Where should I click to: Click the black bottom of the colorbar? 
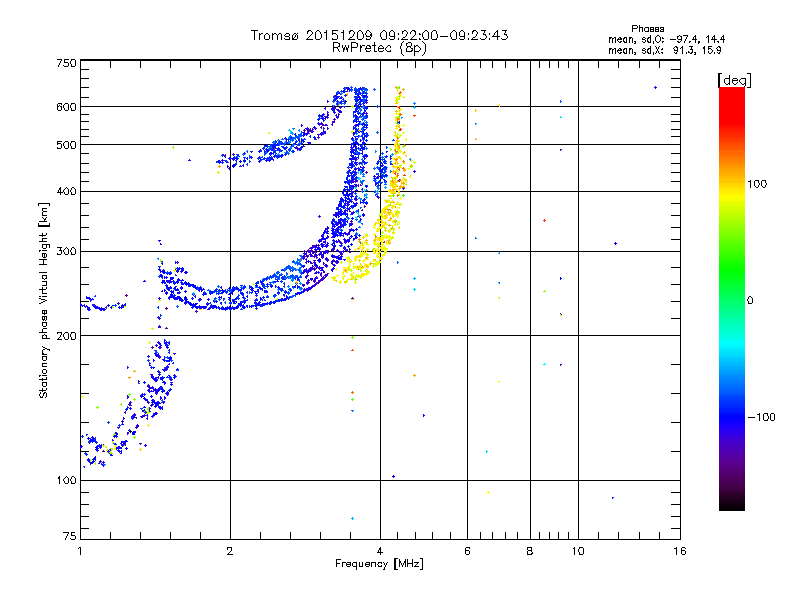click(732, 503)
